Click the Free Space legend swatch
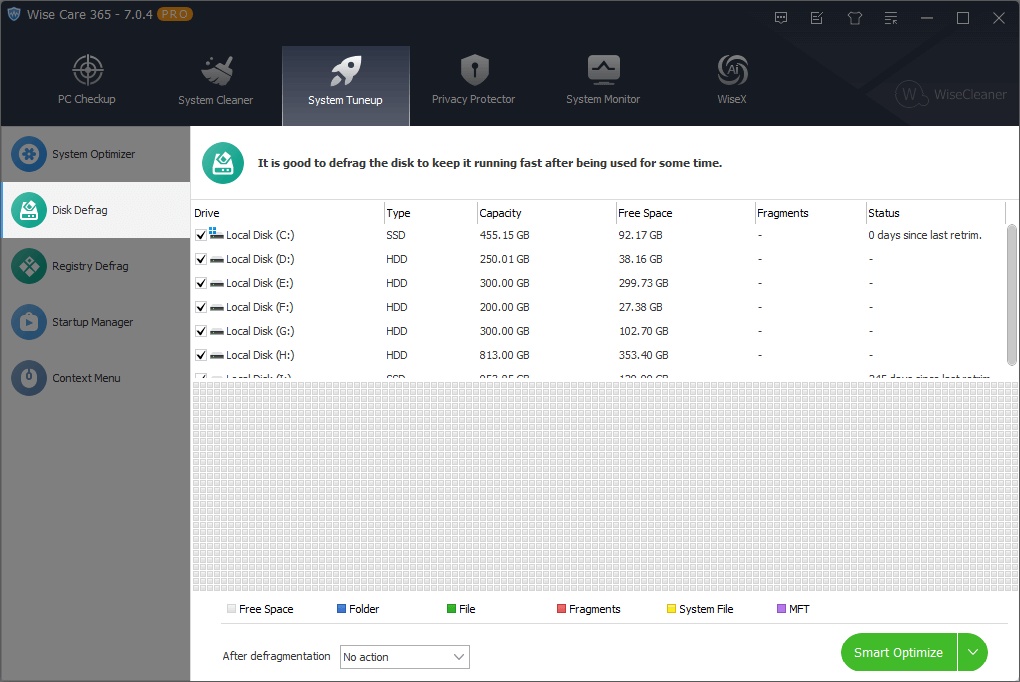1020x682 pixels. click(x=231, y=608)
